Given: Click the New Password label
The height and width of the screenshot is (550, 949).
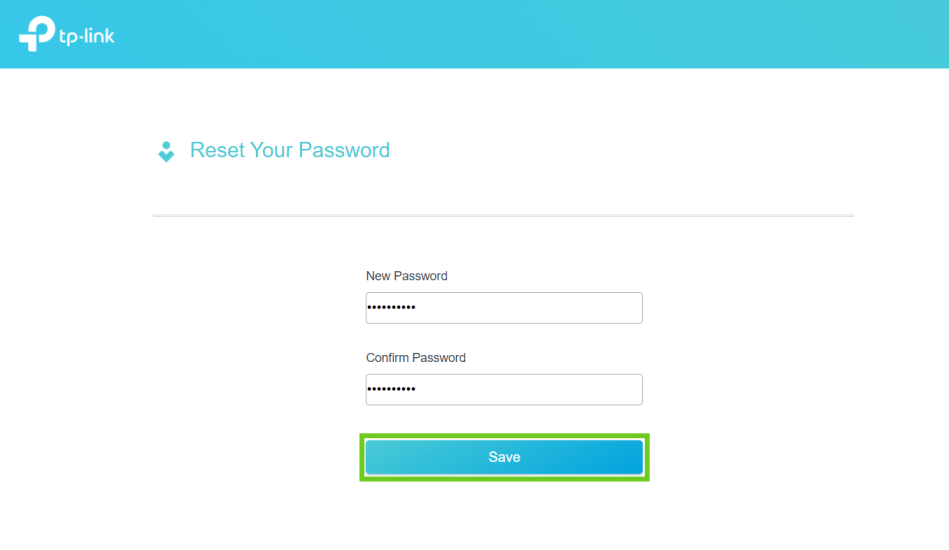Looking at the screenshot, I should [406, 276].
